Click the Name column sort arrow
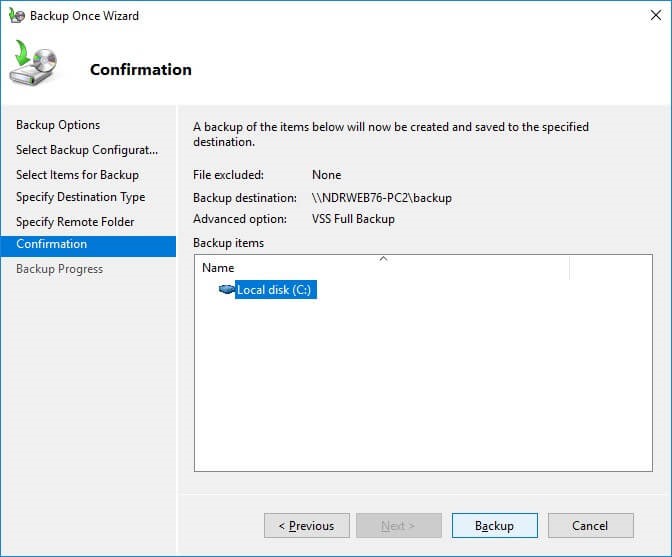This screenshot has width=672, height=557. pyautogui.click(x=384, y=259)
